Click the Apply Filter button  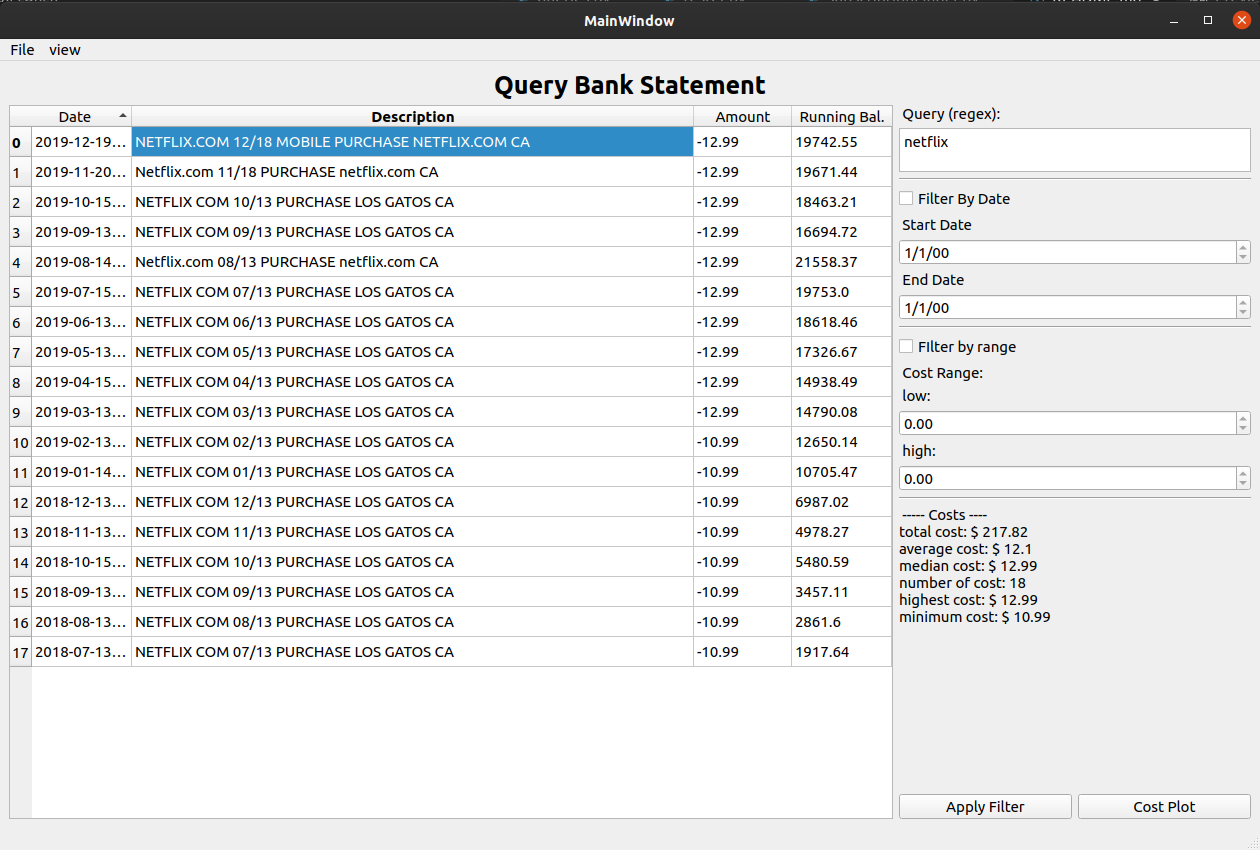click(985, 807)
